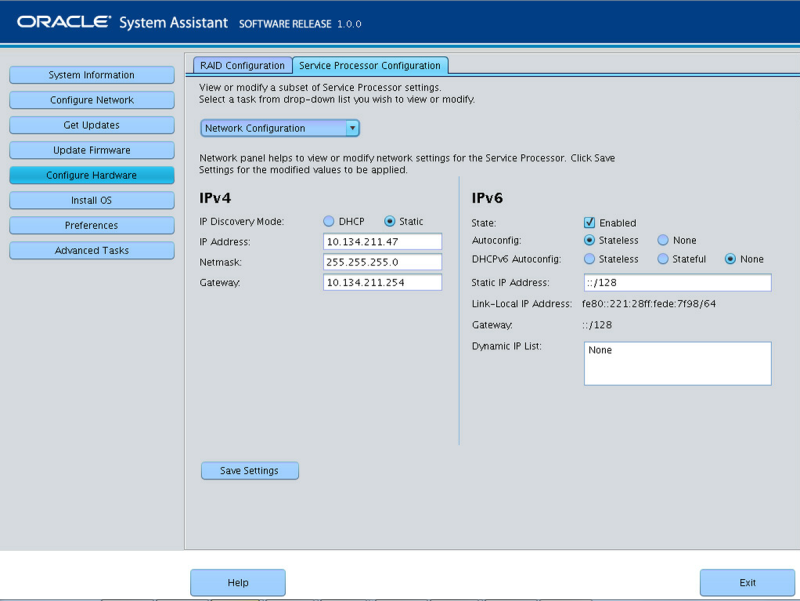800x601 pixels.
Task: Click the IPv6 Static IP Address field
Action: pyautogui.click(x=678, y=282)
